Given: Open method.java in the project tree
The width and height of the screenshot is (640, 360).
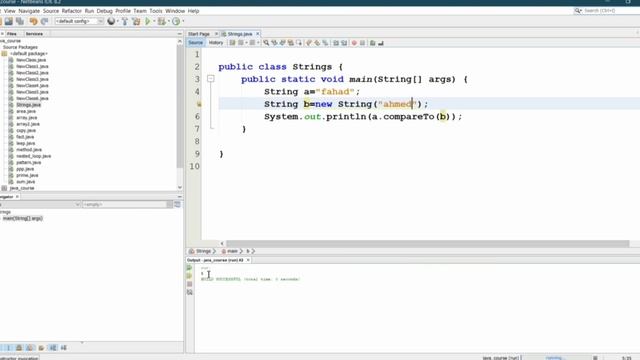Looking at the screenshot, I should click(29, 149).
